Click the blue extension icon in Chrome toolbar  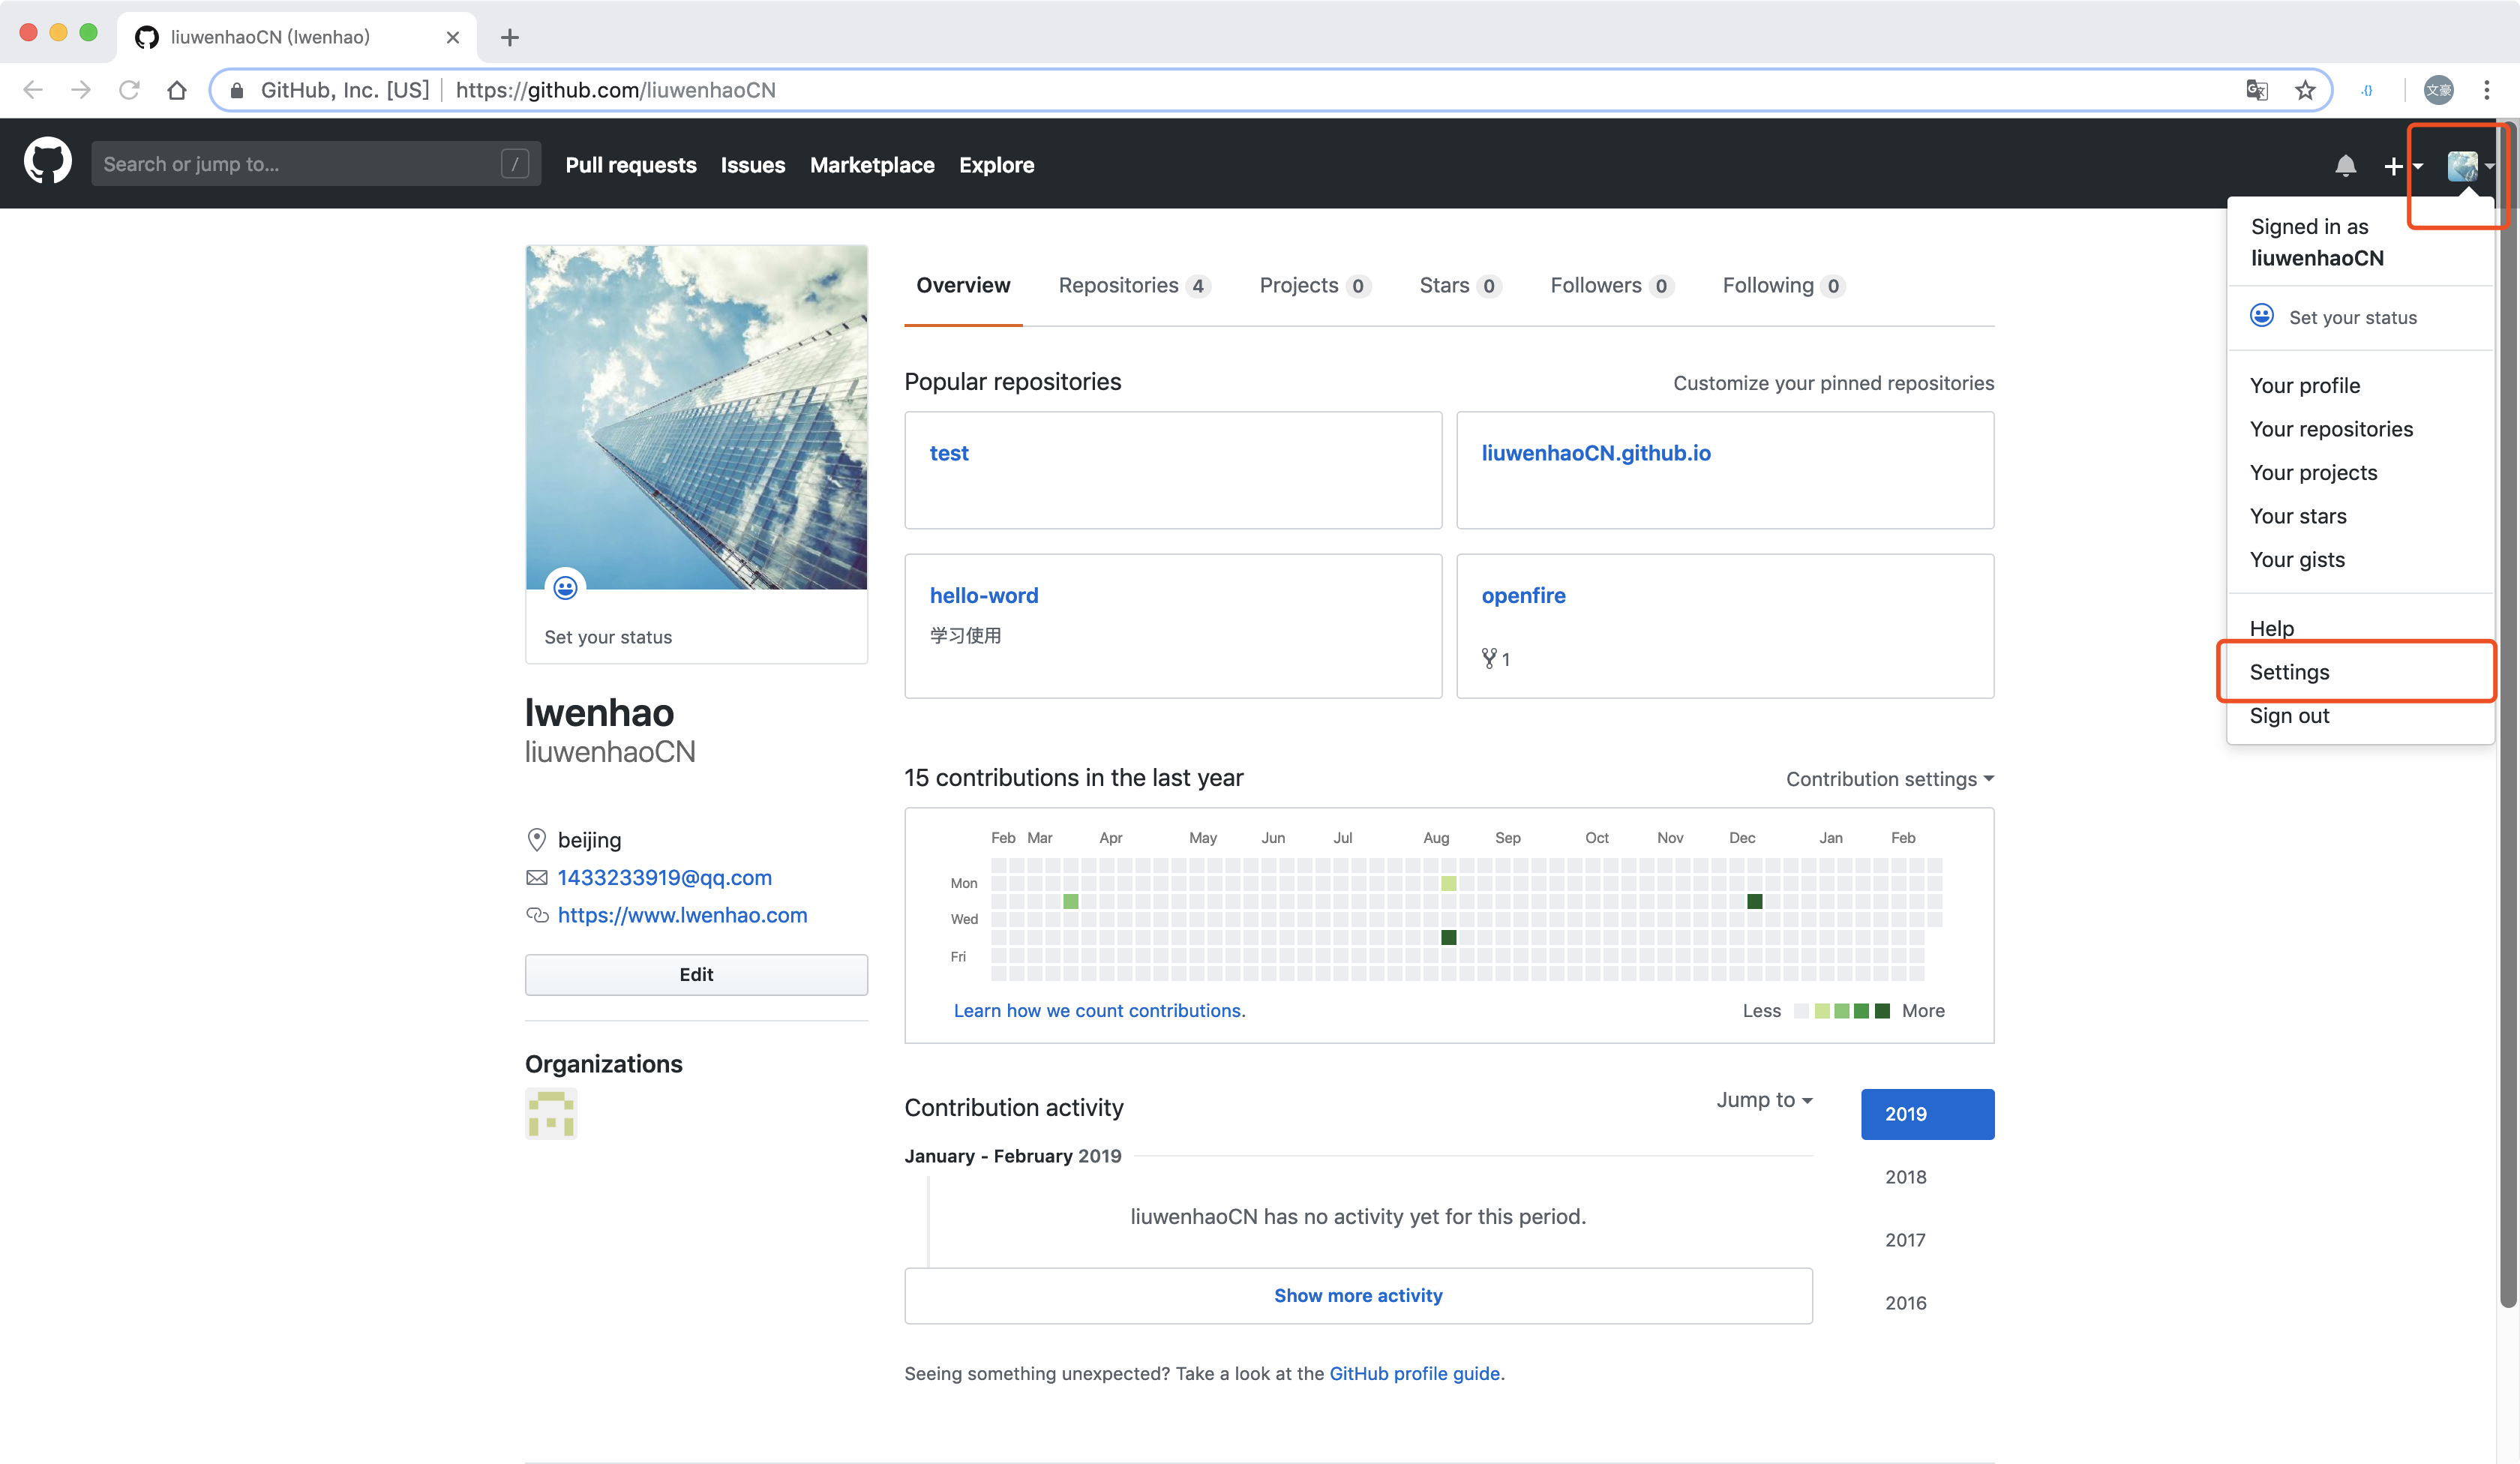tap(2367, 90)
